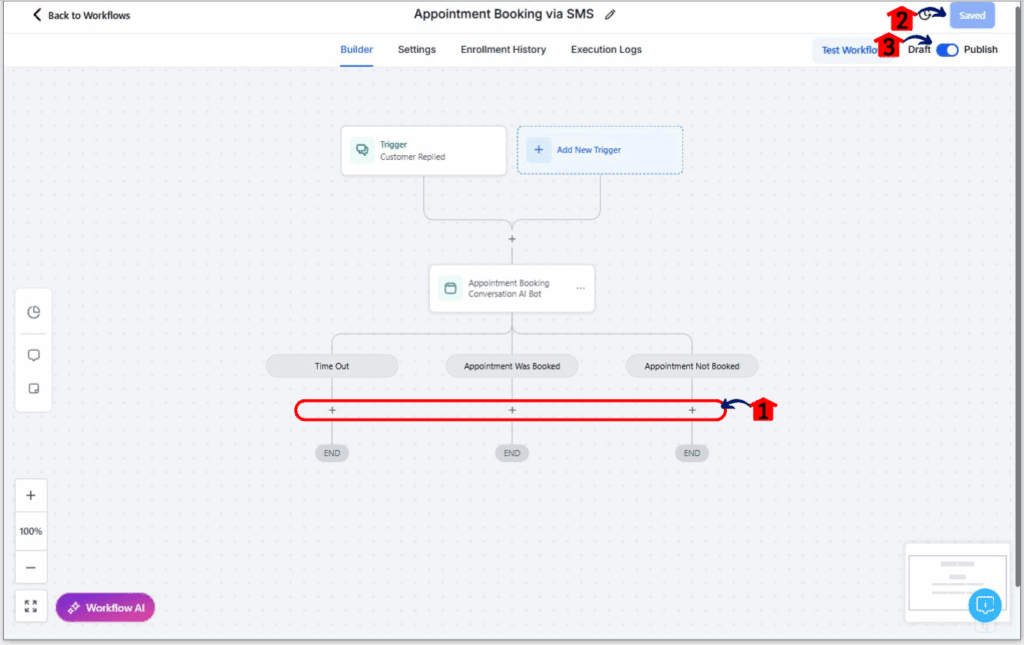
Task: Select the Appointment Was Booked branch
Action: coord(512,366)
